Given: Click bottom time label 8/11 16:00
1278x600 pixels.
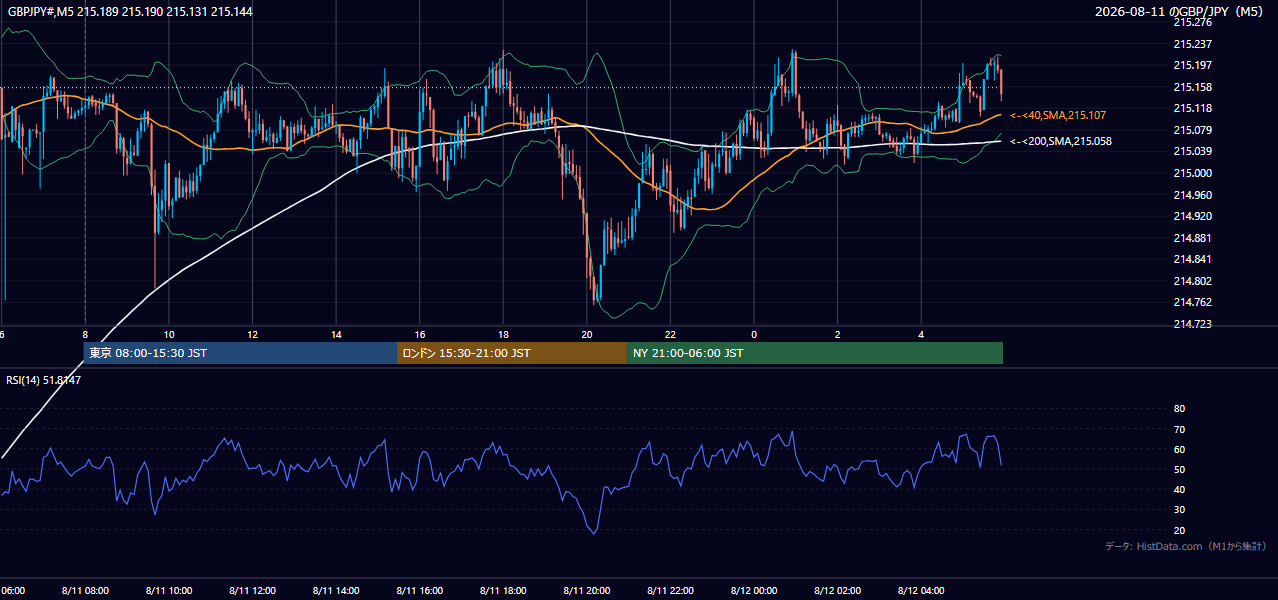Looking at the screenshot, I should (x=420, y=591).
